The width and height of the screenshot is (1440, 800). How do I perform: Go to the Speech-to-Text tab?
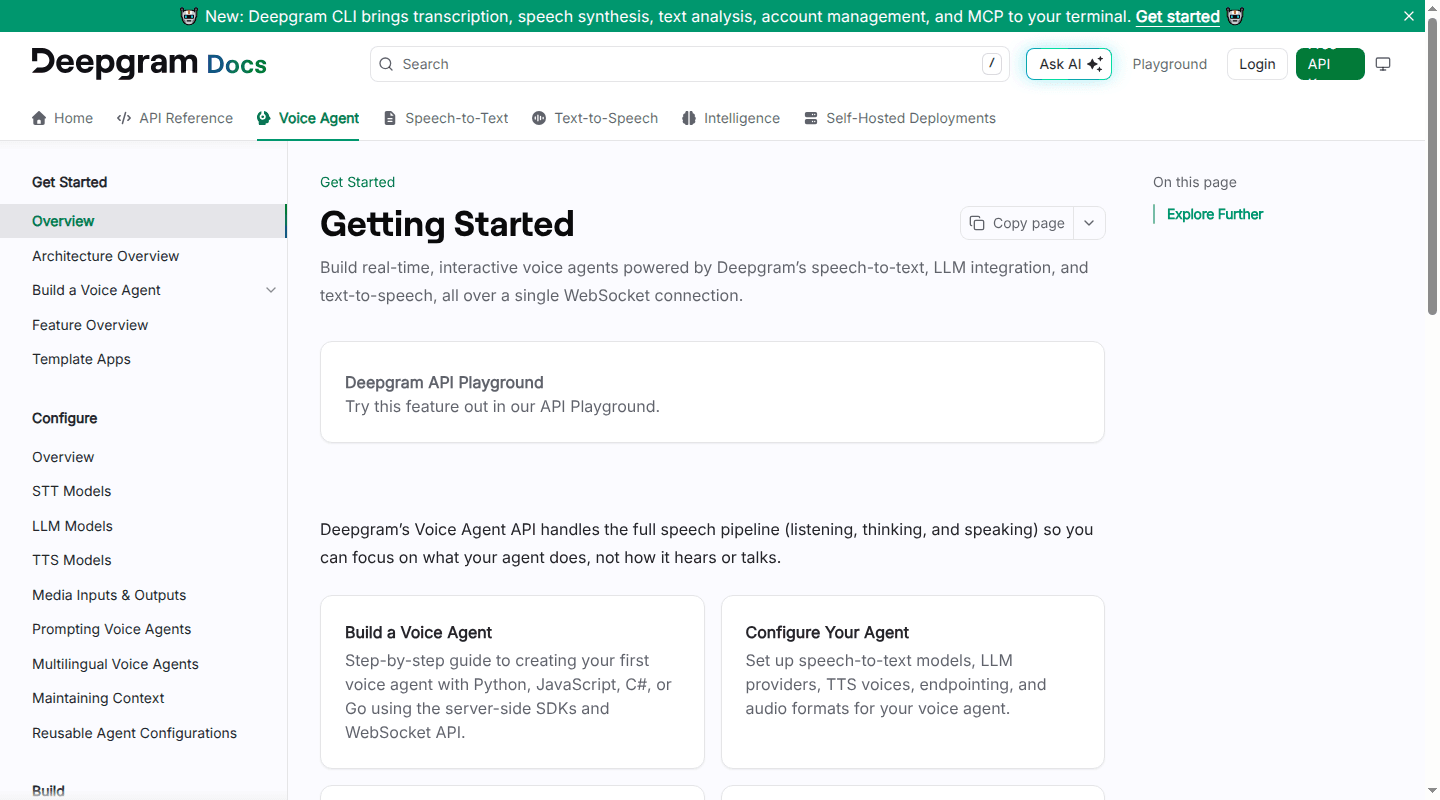click(x=446, y=118)
